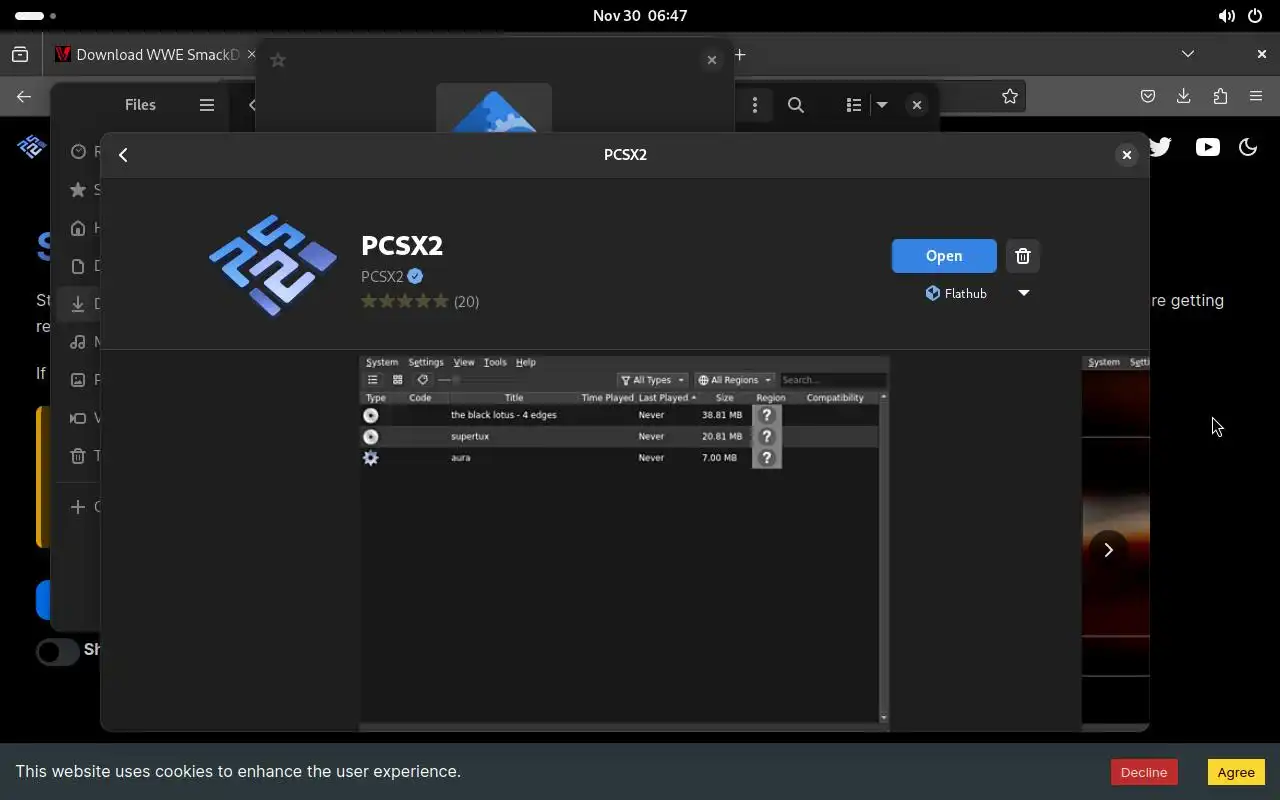
Task: Go back in the browser
Action: tap(24, 97)
